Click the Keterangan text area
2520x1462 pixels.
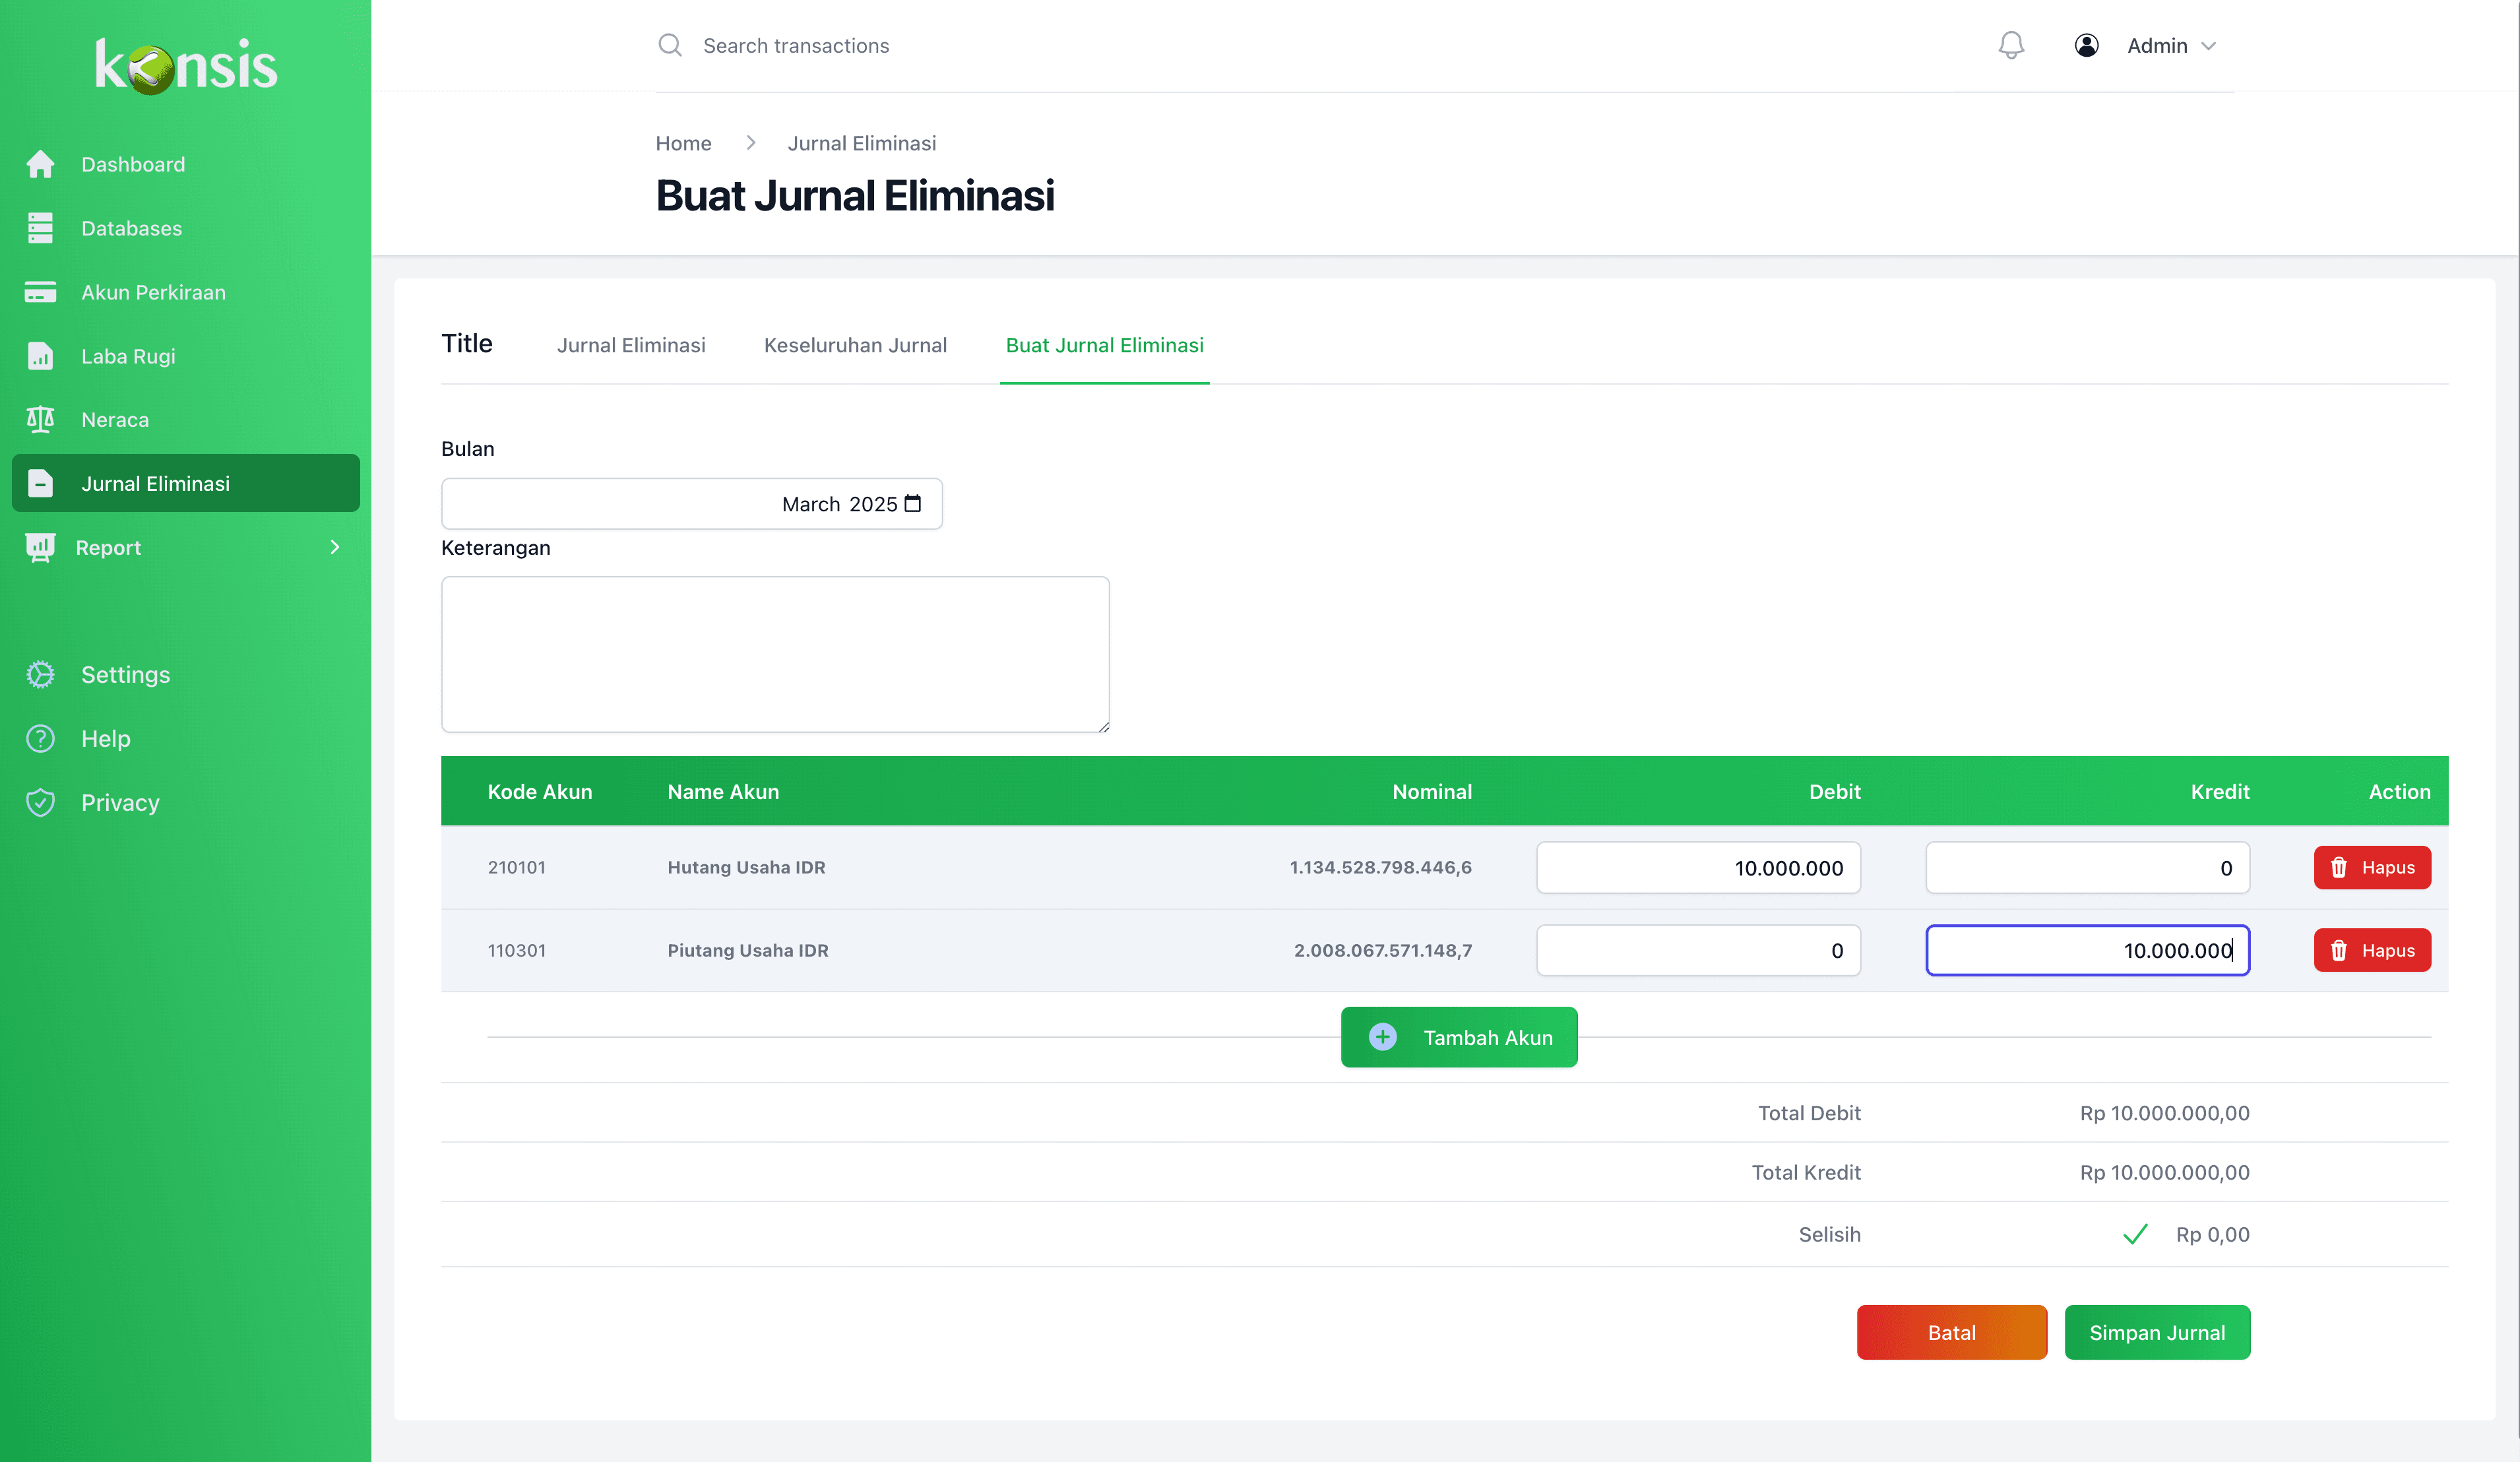click(775, 654)
